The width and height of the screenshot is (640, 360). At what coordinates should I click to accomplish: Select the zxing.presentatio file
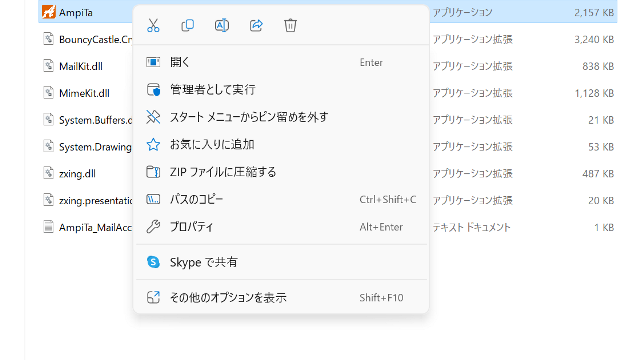pyautogui.click(x=96, y=200)
